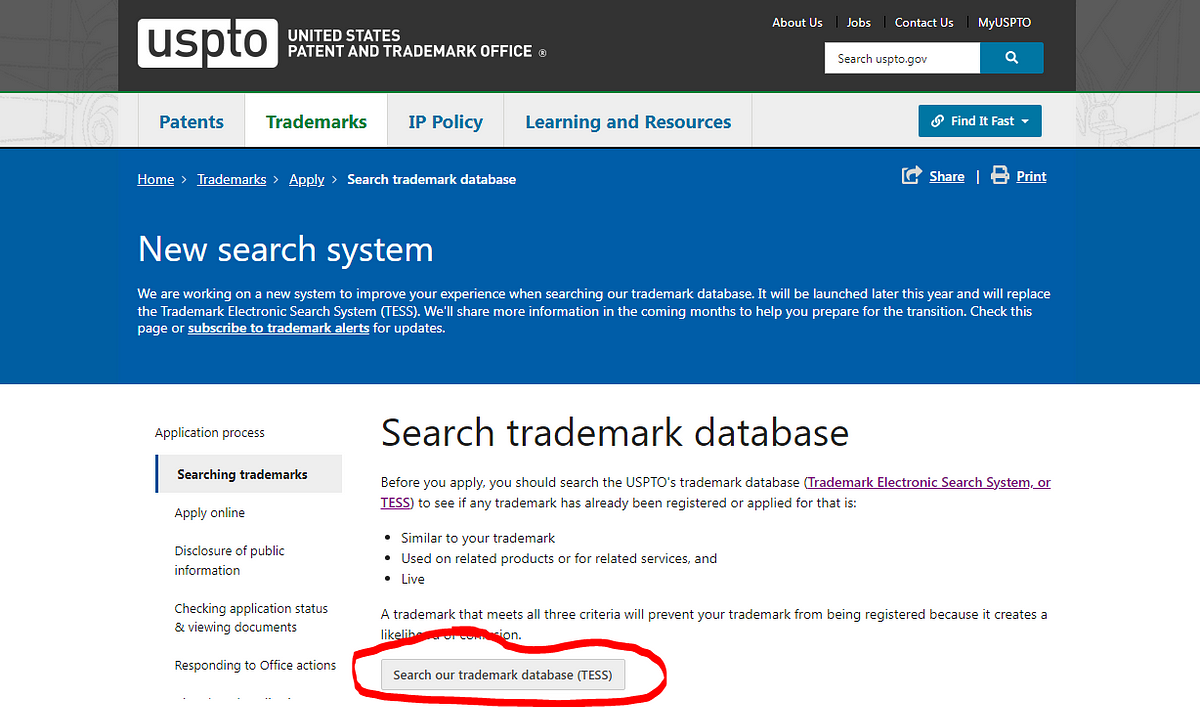Select Apply online in sidebar
The height and width of the screenshot is (707, 1200).
[210, 513]
